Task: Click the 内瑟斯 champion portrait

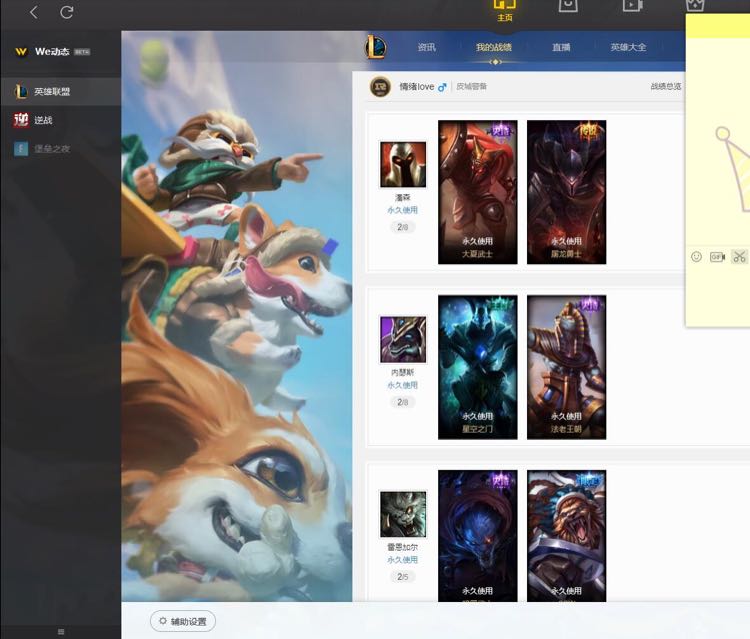Action: [403, 340]
